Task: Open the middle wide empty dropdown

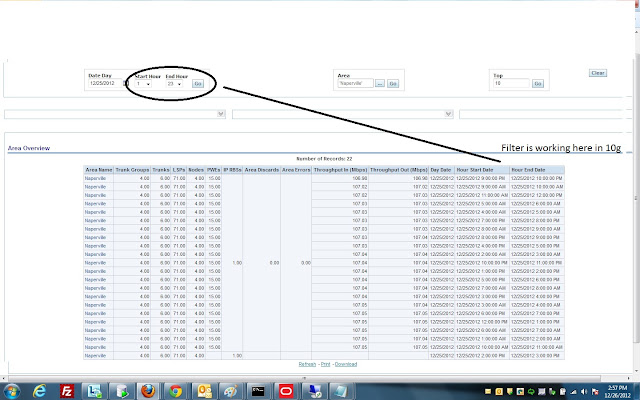Action: (x=342, y=114)
